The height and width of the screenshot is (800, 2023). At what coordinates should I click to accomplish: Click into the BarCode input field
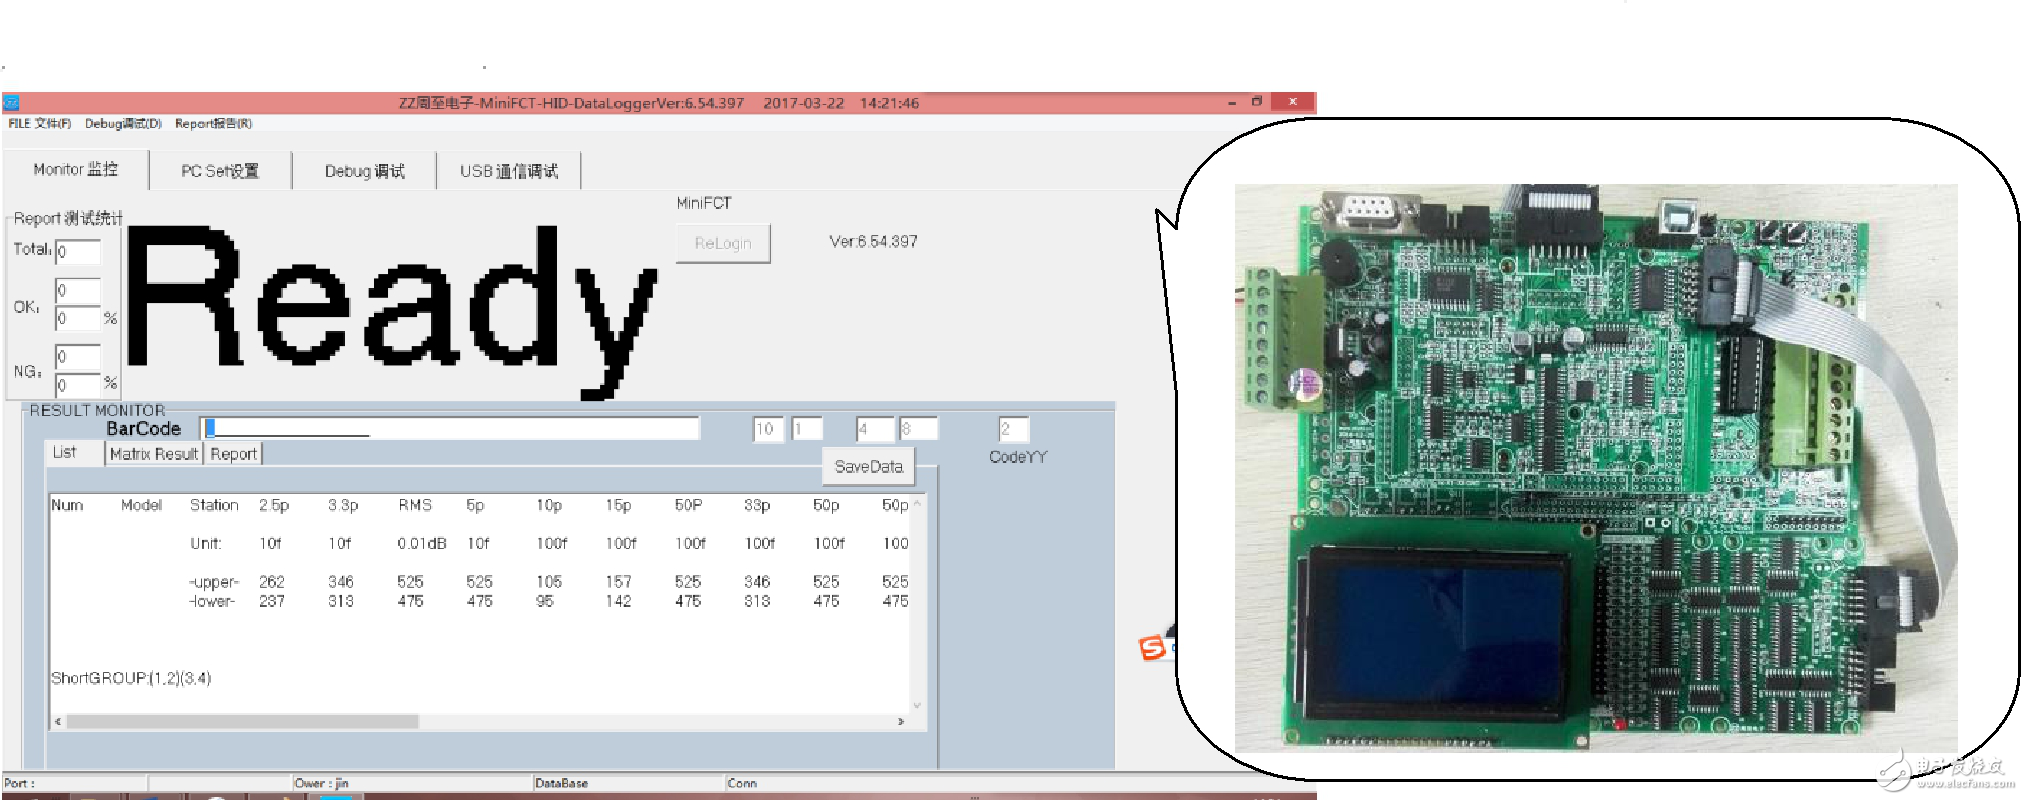[x=450, y=429]
